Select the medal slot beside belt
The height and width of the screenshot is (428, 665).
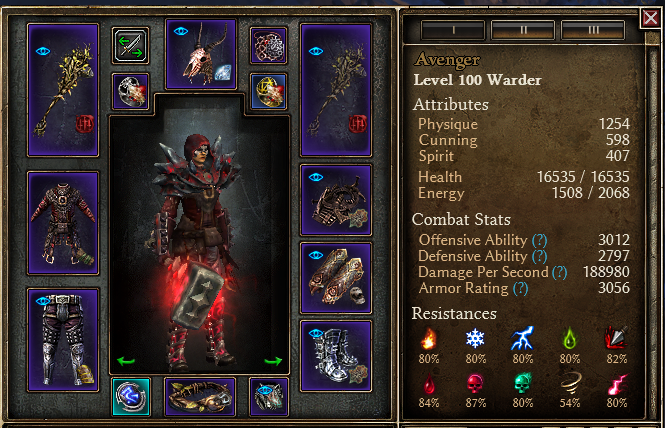click(x=269, y=397)
